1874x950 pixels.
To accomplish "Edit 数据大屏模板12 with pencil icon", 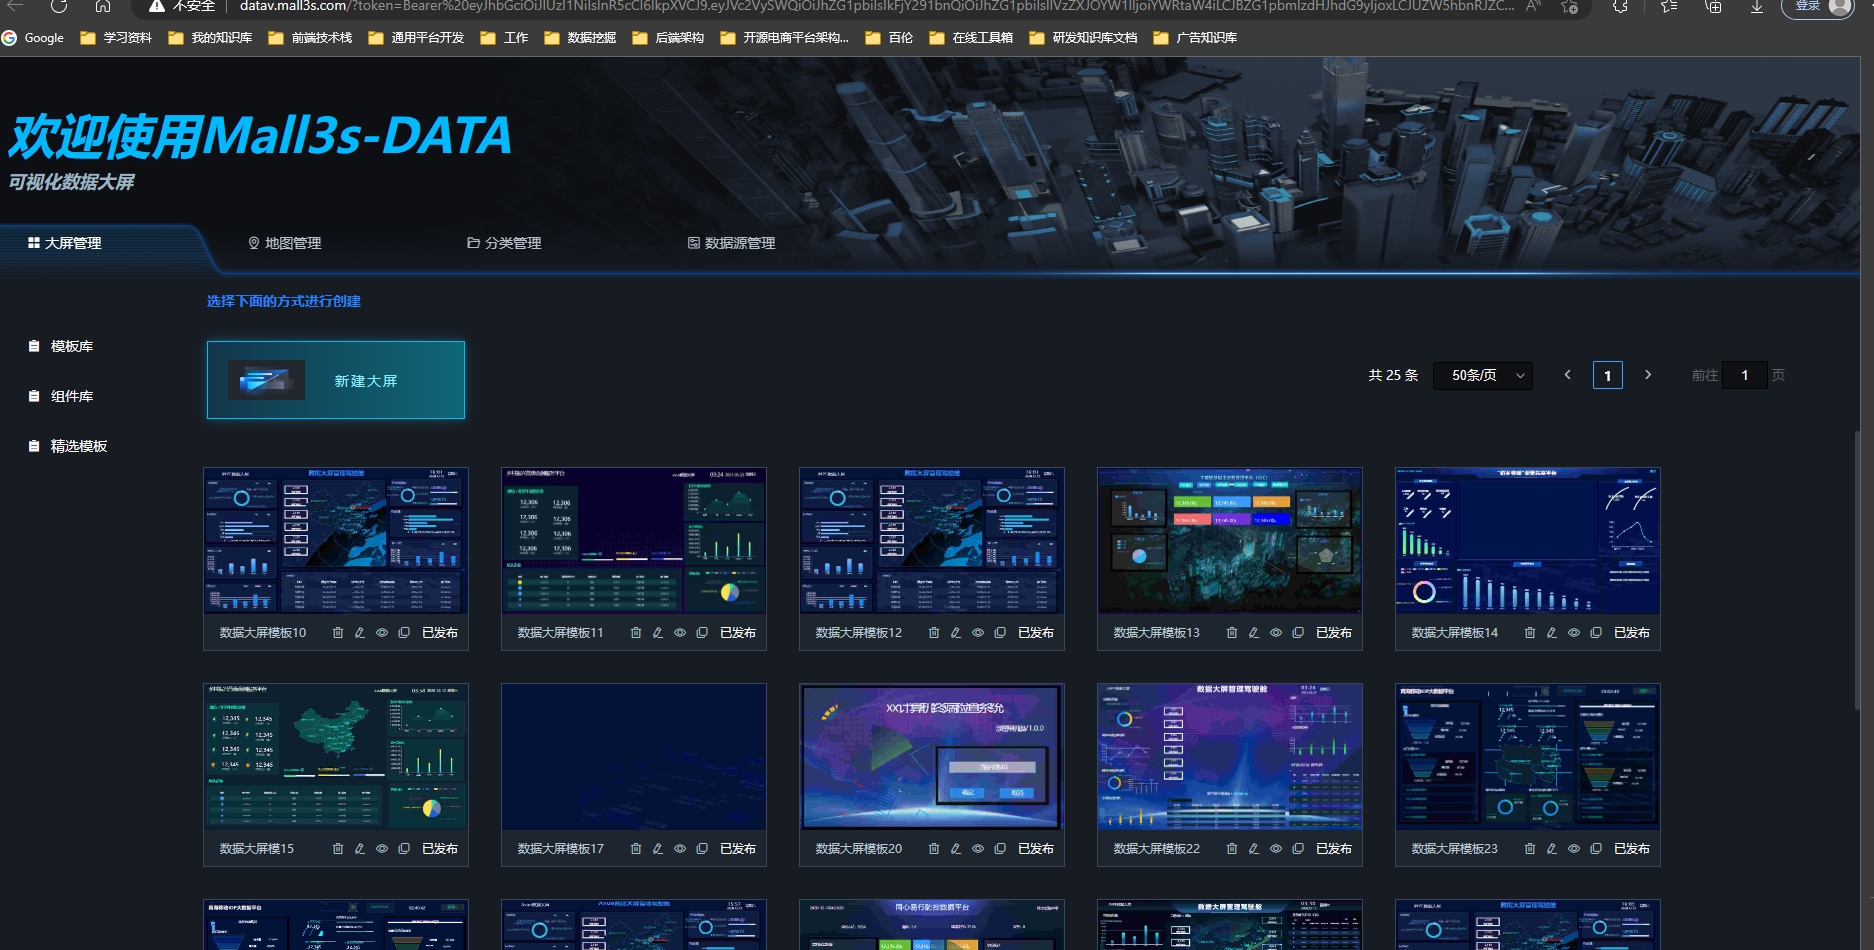I will click(956, 633).
